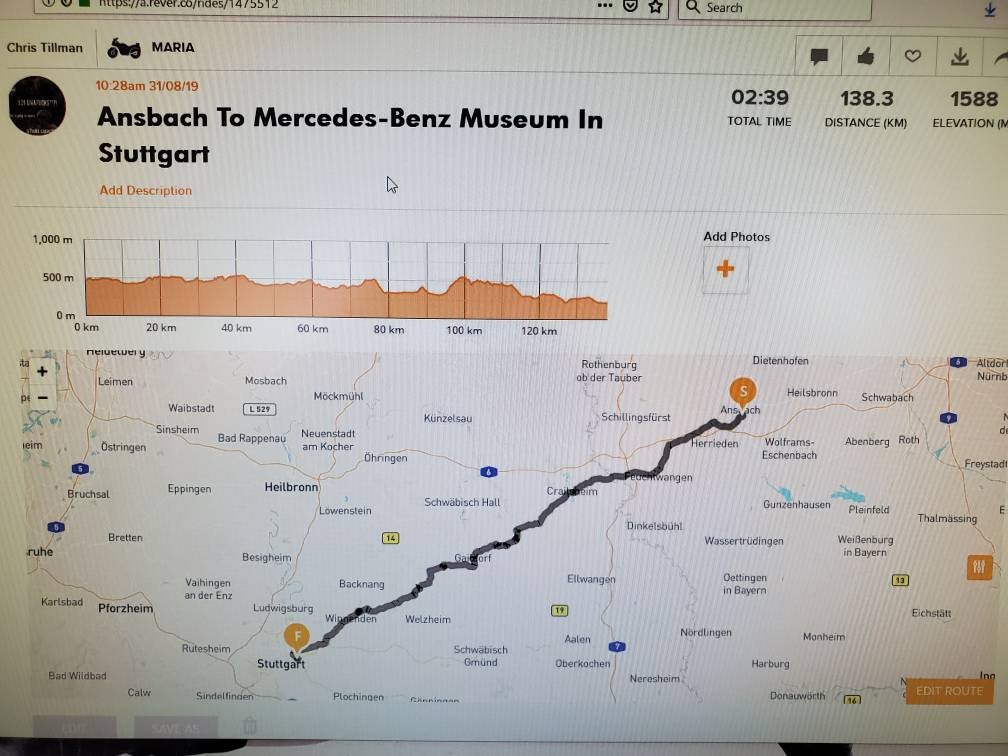Open the orange map settings sliders icon

[979, 566]
